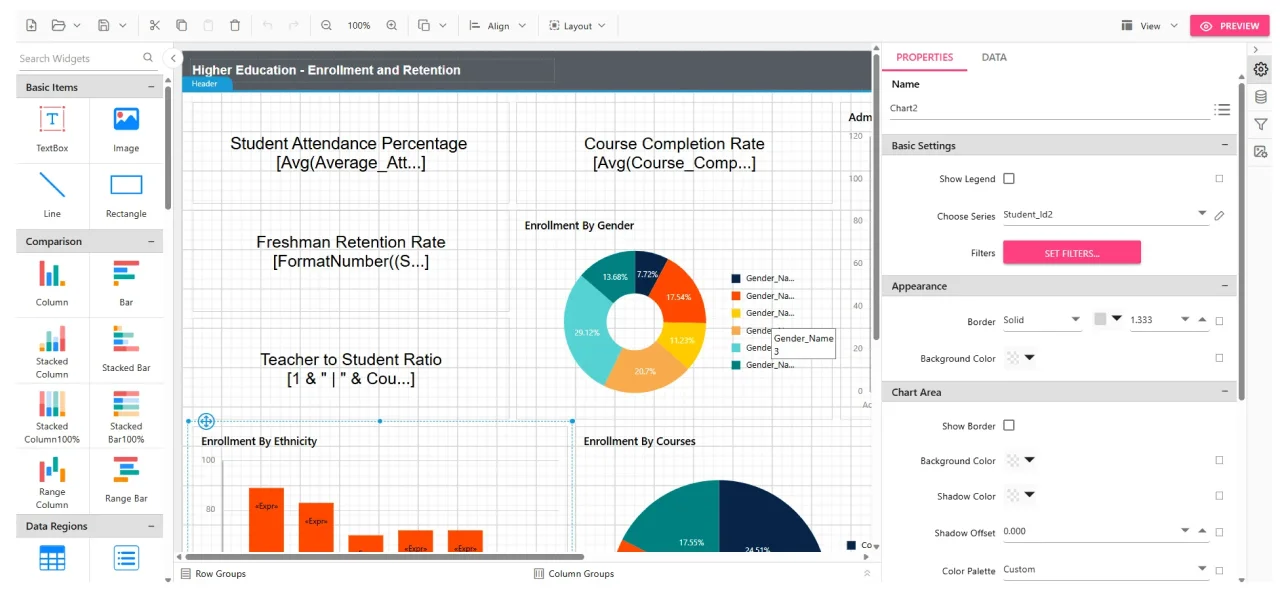Open Border color swatch picker

point(1108,319)
